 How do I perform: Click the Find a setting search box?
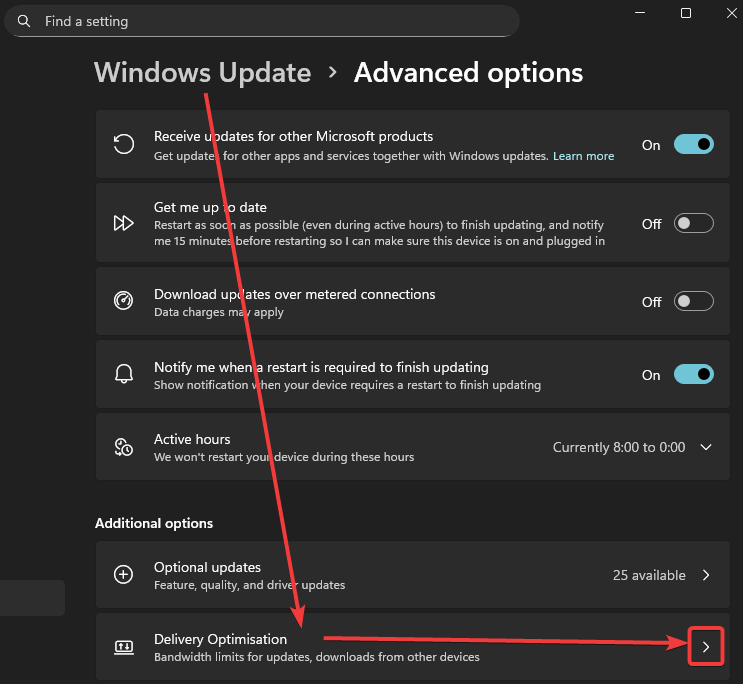[x=270, y=21]
